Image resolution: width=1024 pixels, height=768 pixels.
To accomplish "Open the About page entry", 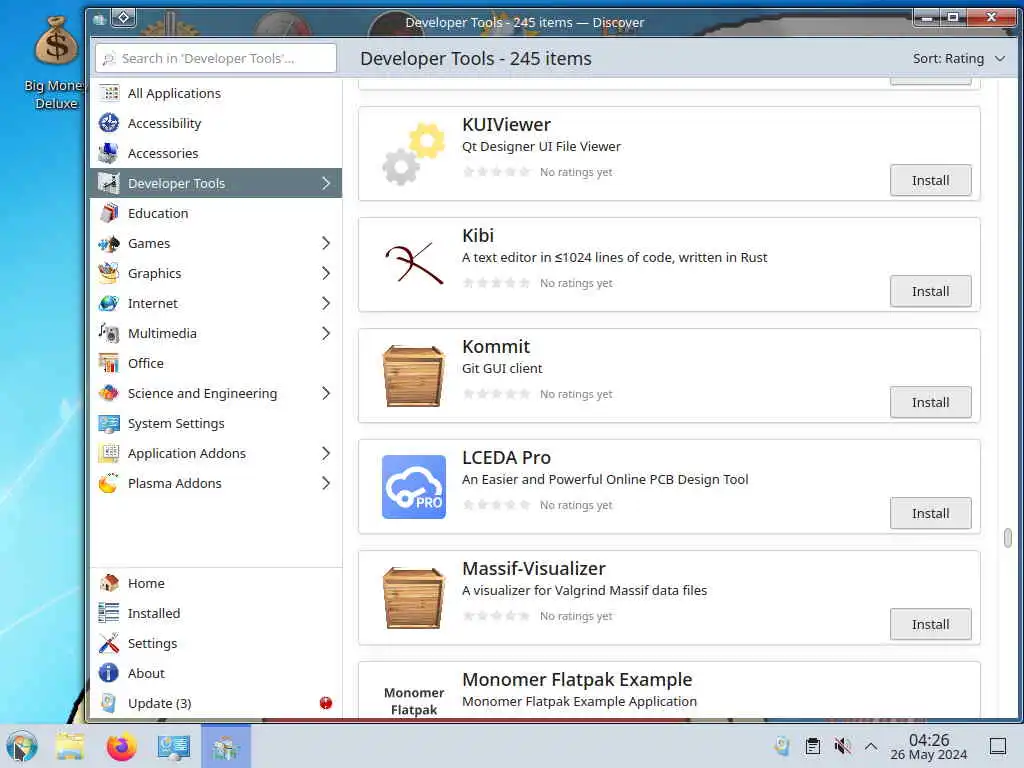I will pyautogui.click(x=216, y=673).
